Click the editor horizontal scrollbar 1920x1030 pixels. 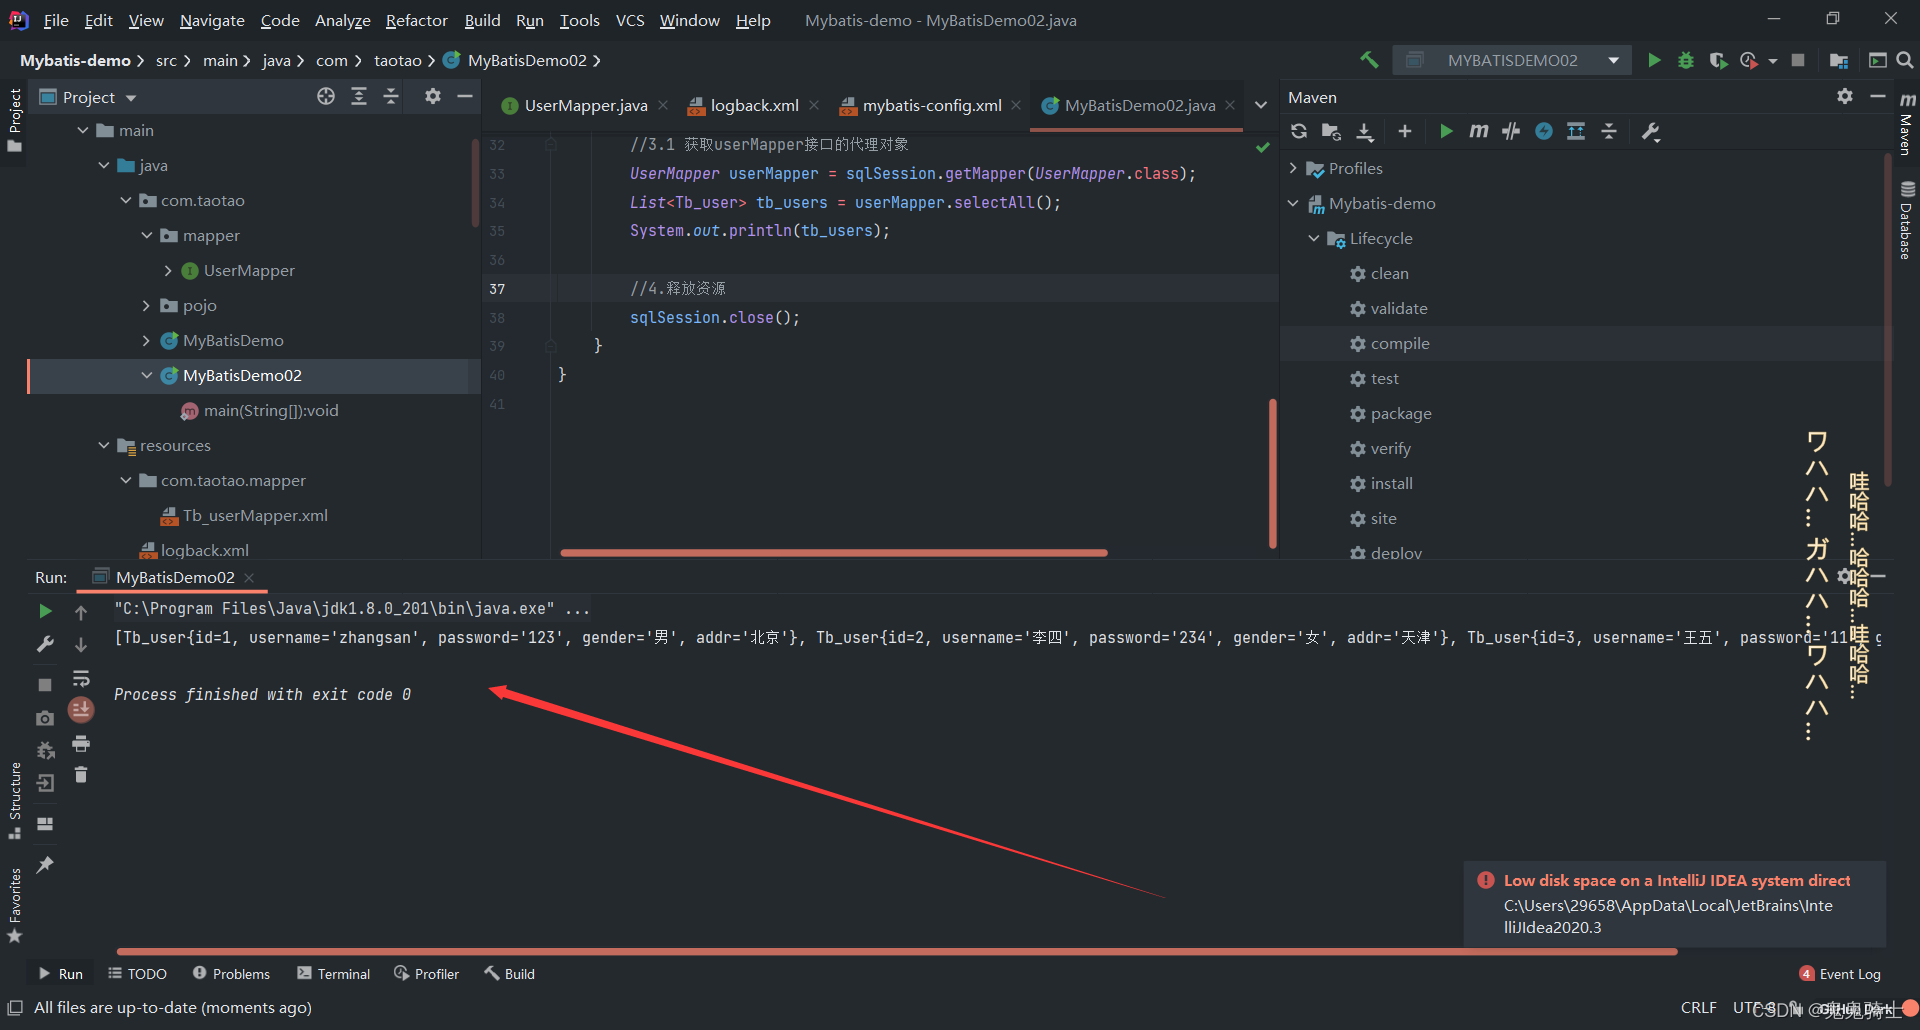point(833,552)
